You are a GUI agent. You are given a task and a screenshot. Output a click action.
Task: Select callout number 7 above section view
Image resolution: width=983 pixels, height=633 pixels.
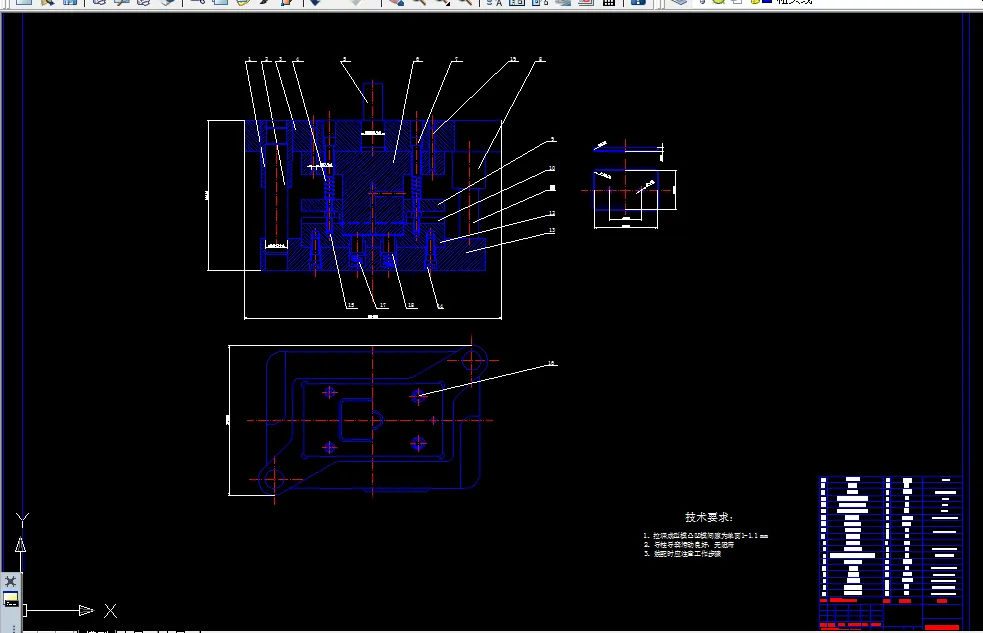pyautogui.click(x=456, y=59)
